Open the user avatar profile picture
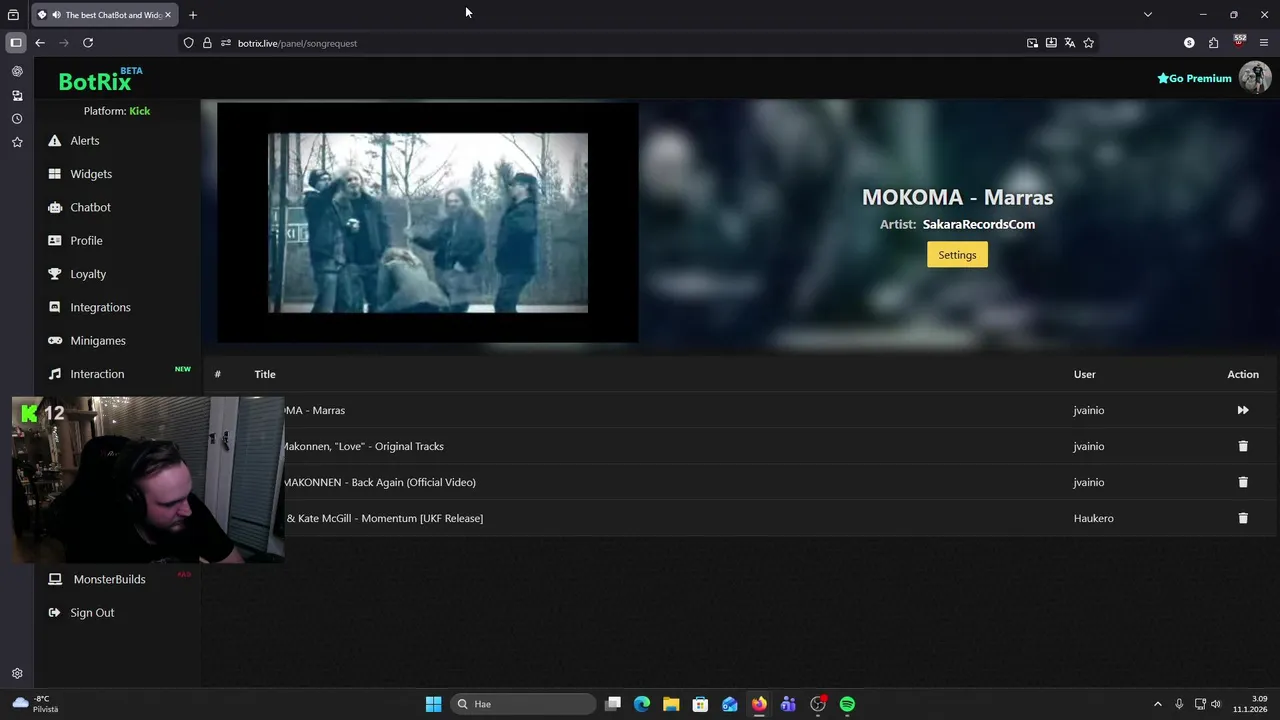This screenshot has height=720, width=1280. 1255,77
